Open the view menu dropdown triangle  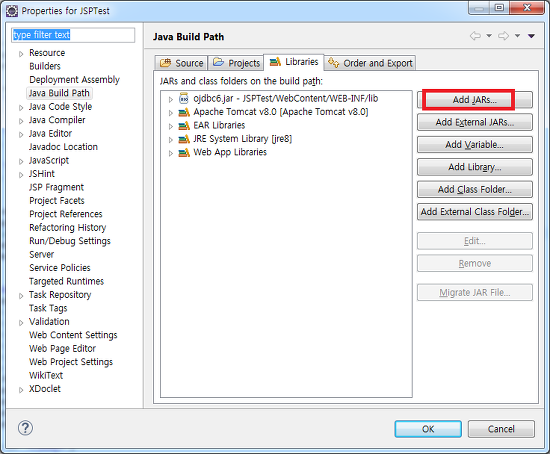(531, 36)
